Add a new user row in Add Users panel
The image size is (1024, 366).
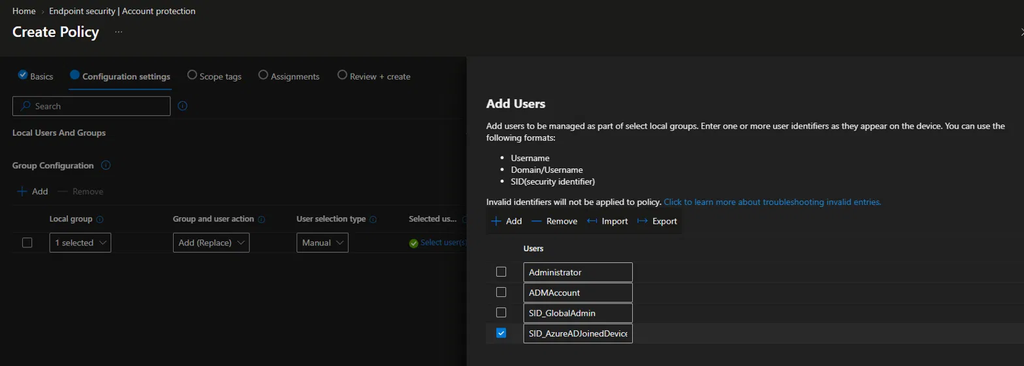pyautogui.click(x=506, y=222)
